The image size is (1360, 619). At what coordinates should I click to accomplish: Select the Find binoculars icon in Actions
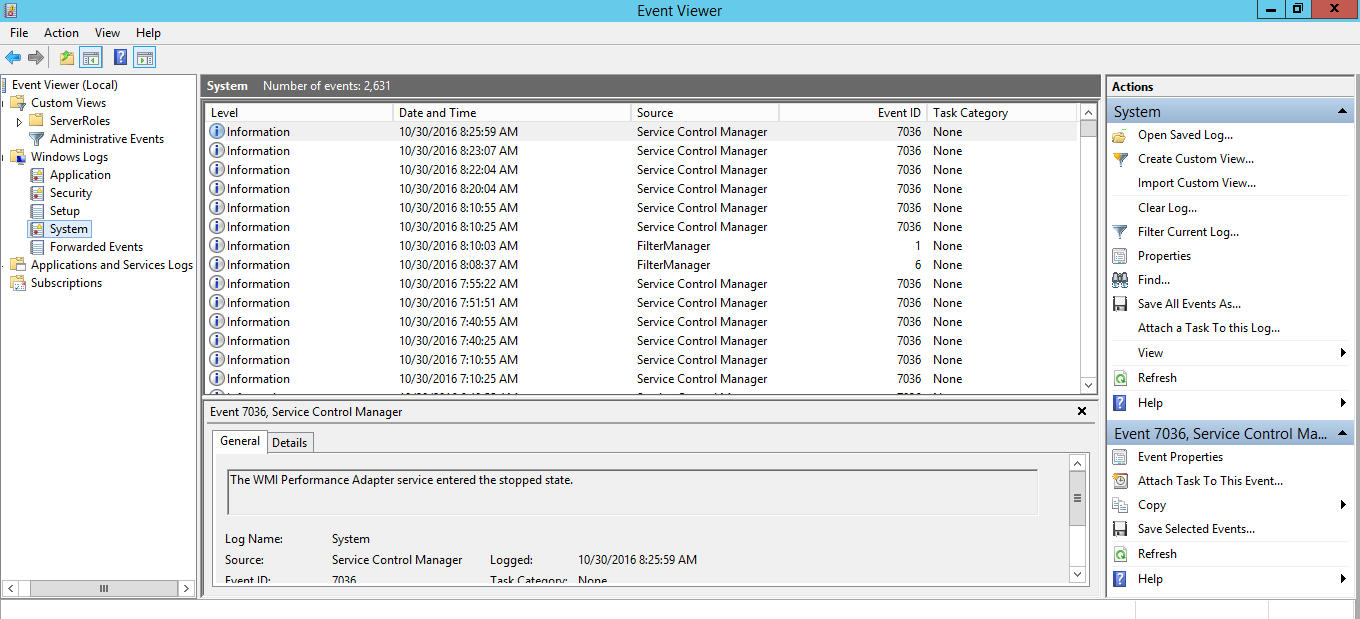[1120, 279]
